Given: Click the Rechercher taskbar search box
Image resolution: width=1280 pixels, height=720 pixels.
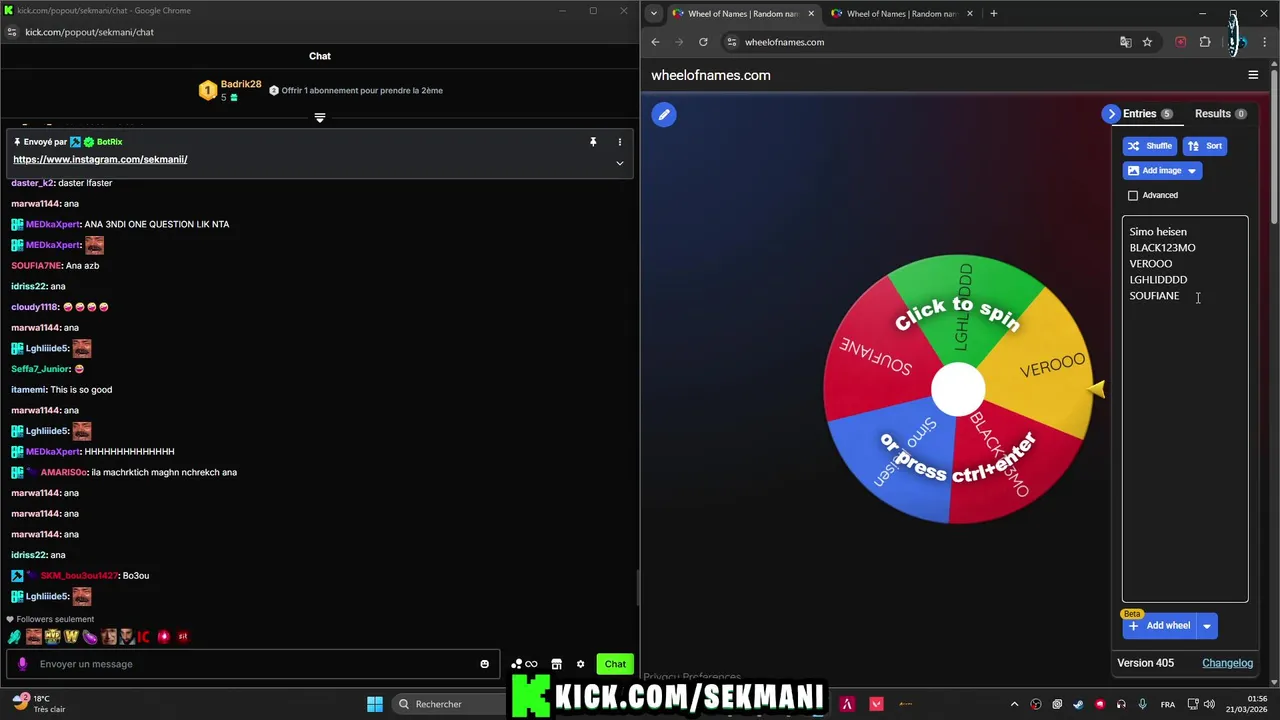Looking at the screenshot, I should (450, 704).
